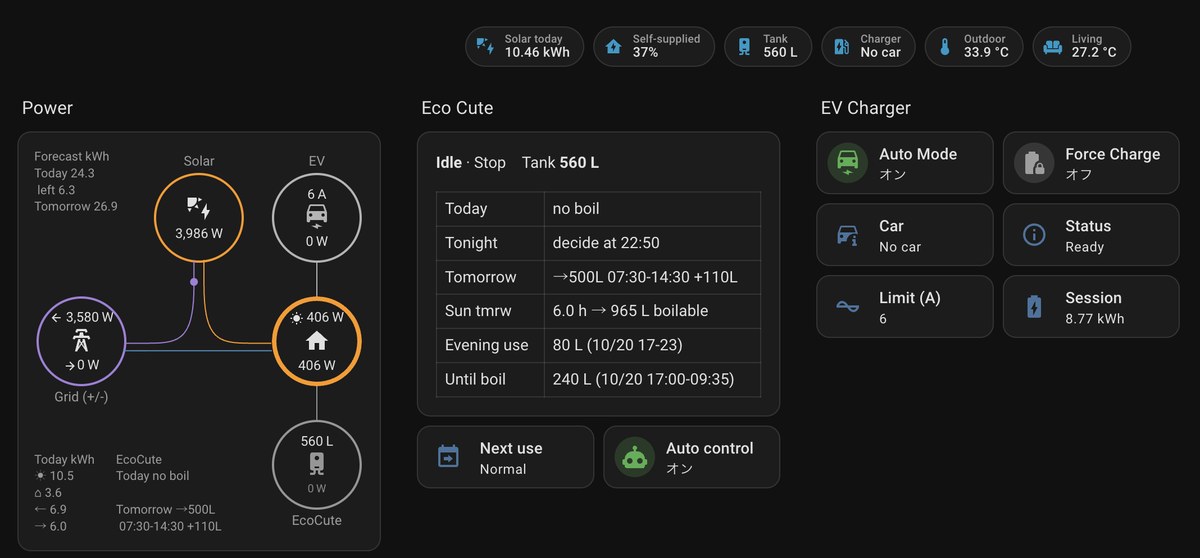Click the current wave icon on Limit tile

pos(847,307)
